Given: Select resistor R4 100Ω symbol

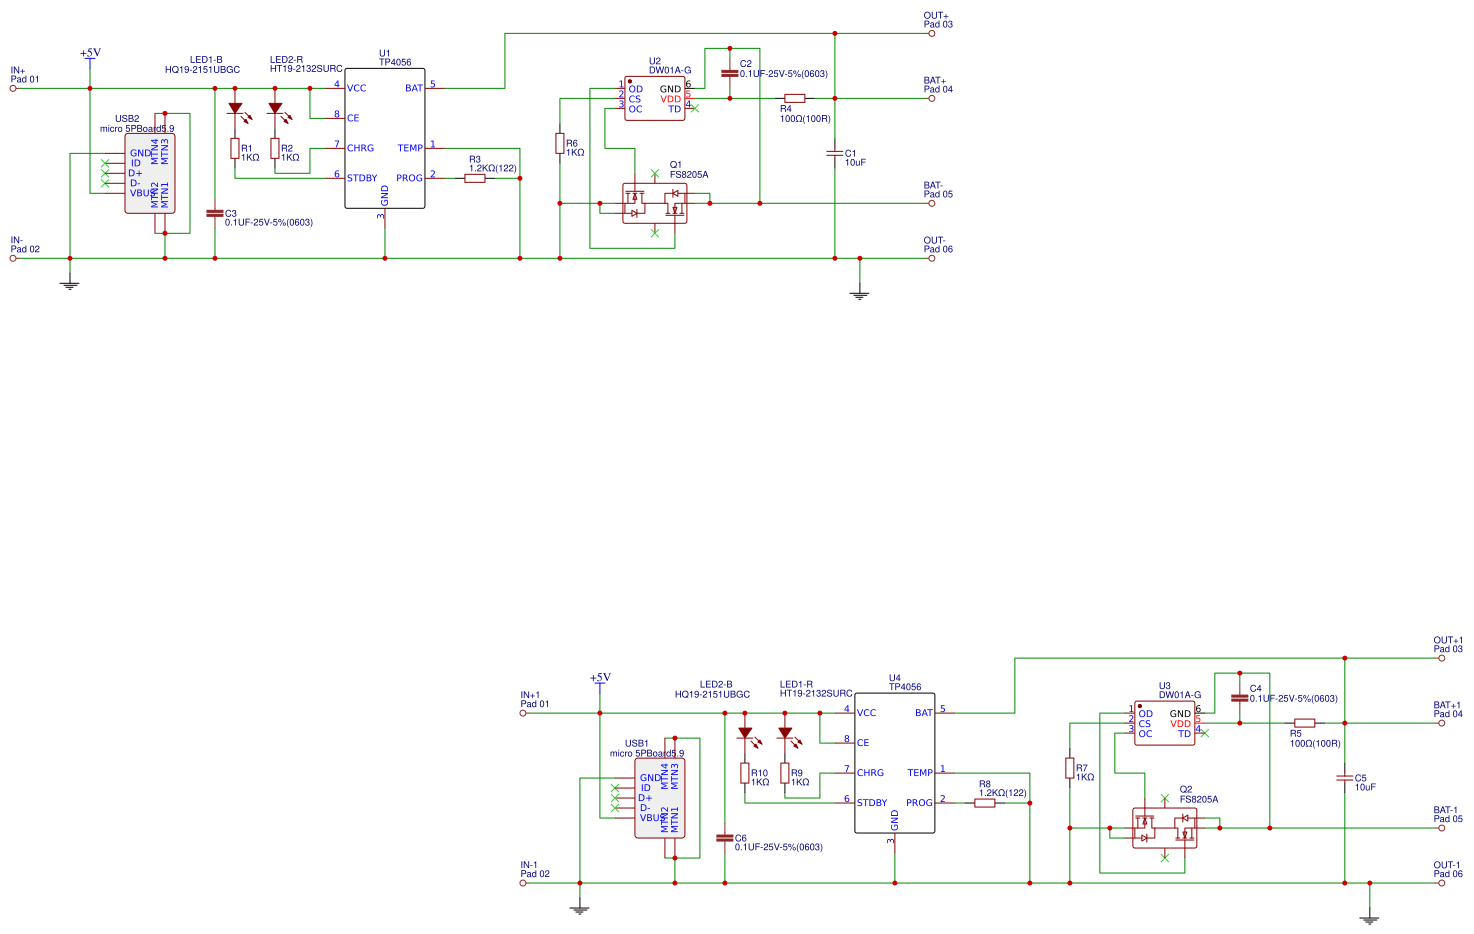Looking at the screenshot, I should pyautogui.click(x=795, y=98).
